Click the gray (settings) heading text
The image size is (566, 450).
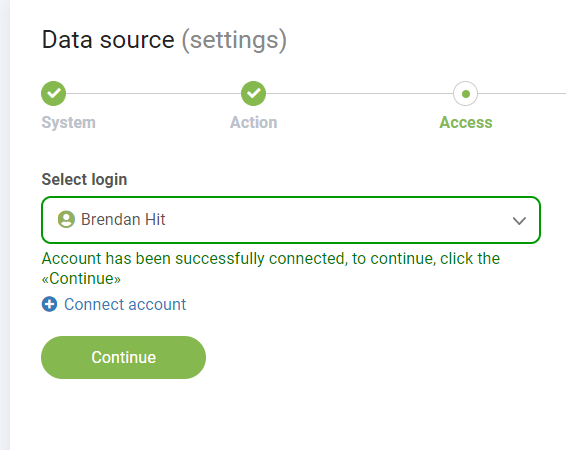pos(234,40)
